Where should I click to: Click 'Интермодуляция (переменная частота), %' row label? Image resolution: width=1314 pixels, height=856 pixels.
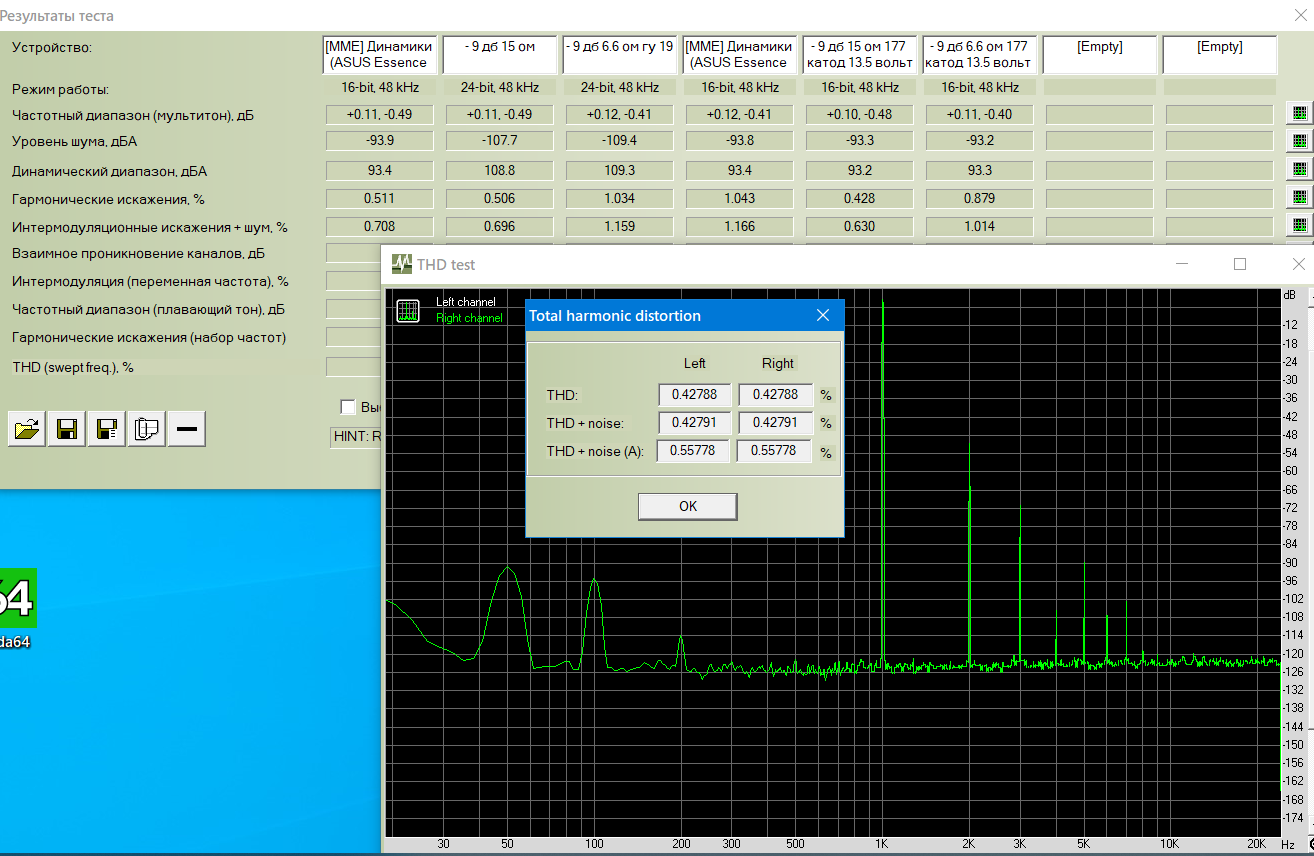coord(150,282)
